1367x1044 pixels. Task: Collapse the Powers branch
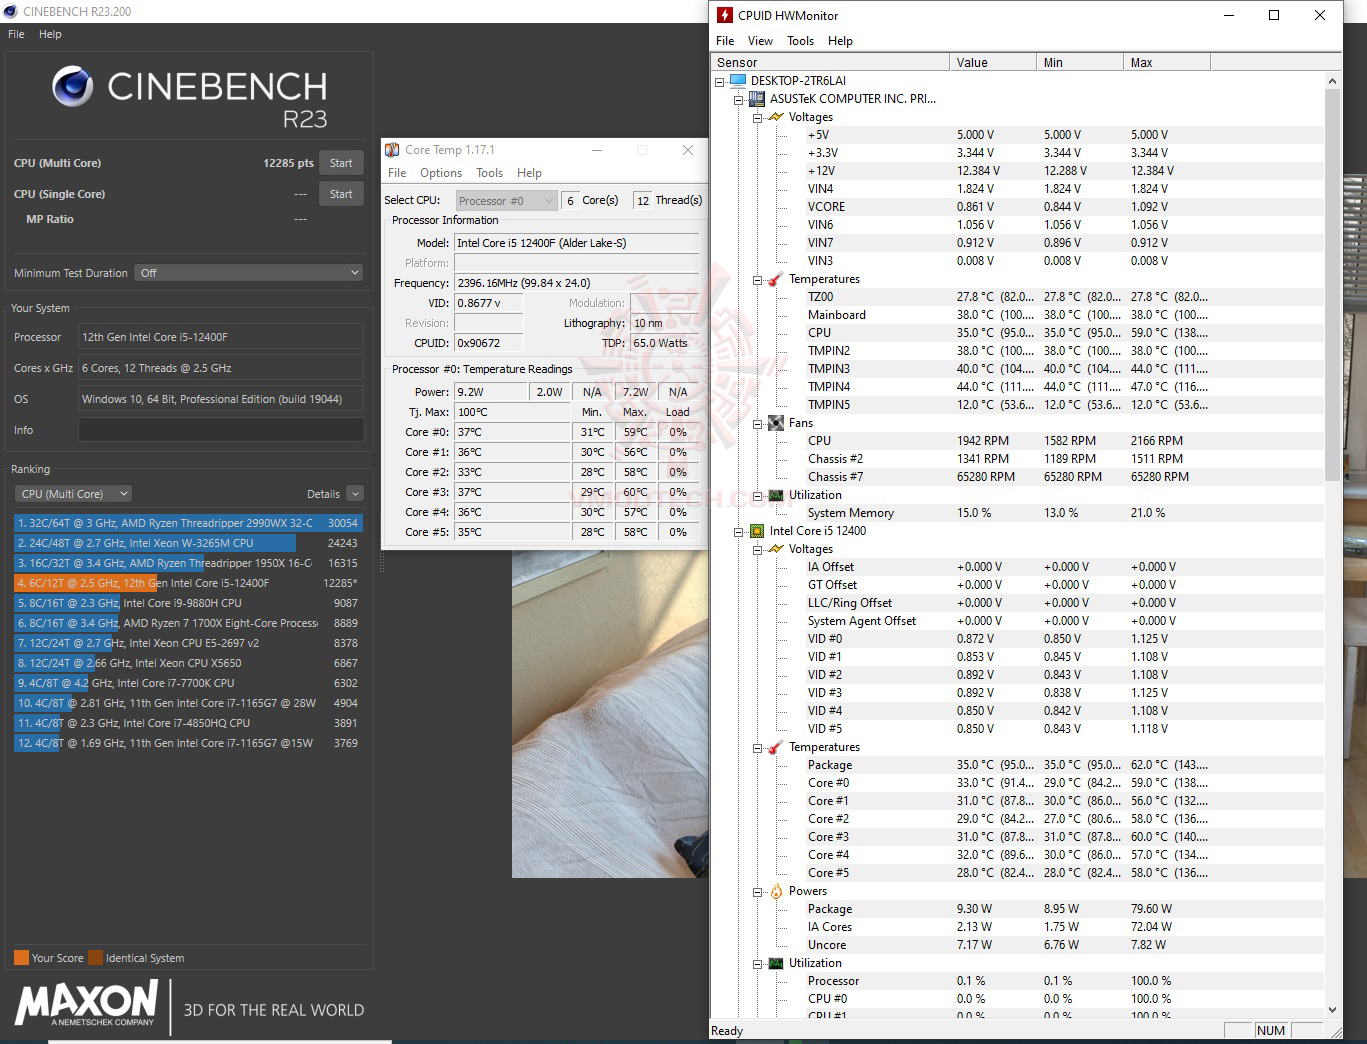[758, 892]
